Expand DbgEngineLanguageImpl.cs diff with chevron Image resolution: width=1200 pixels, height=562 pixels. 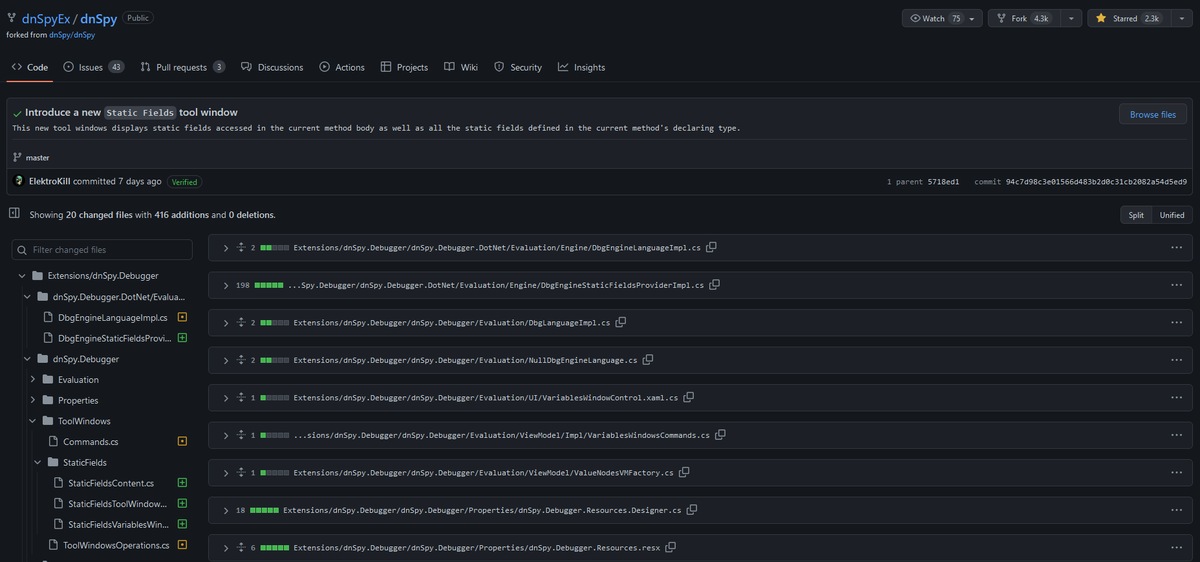(226, 247)
